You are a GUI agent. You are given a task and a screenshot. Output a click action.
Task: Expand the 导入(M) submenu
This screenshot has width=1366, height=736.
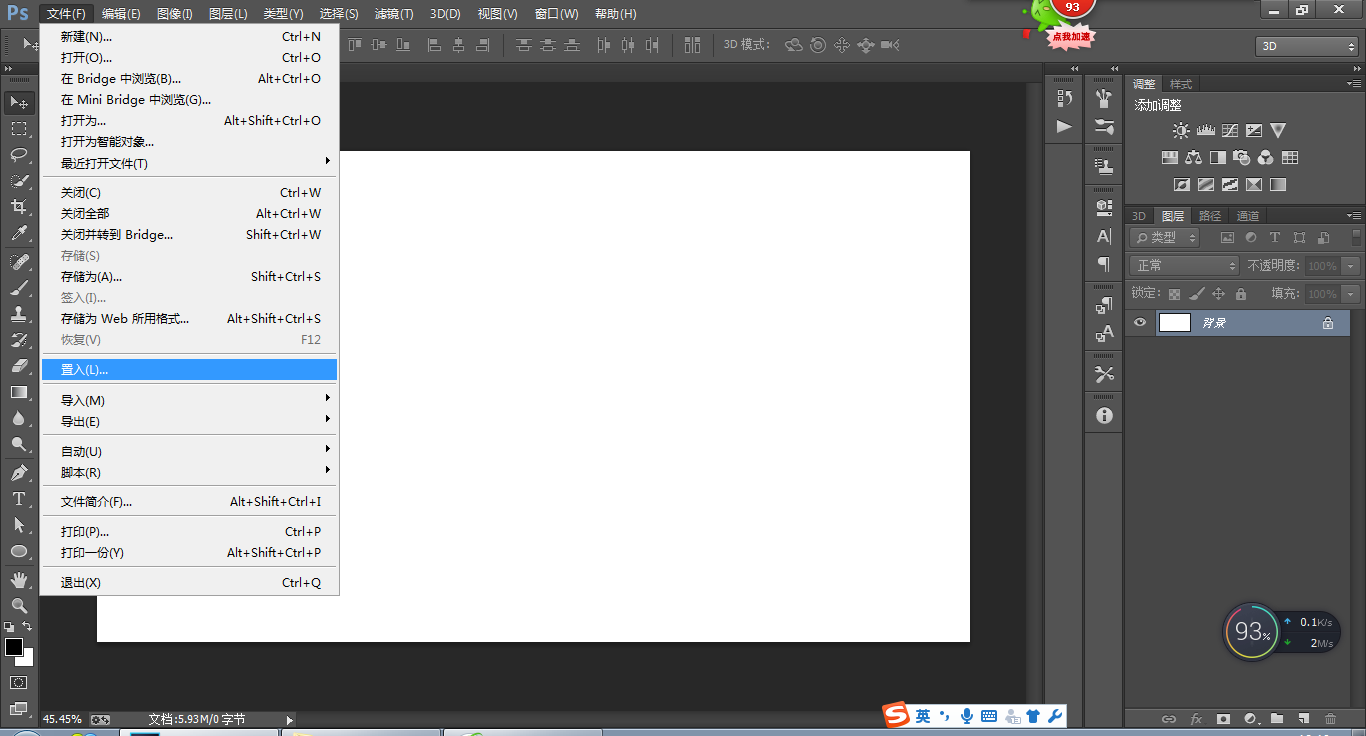(x=190, y=400)
